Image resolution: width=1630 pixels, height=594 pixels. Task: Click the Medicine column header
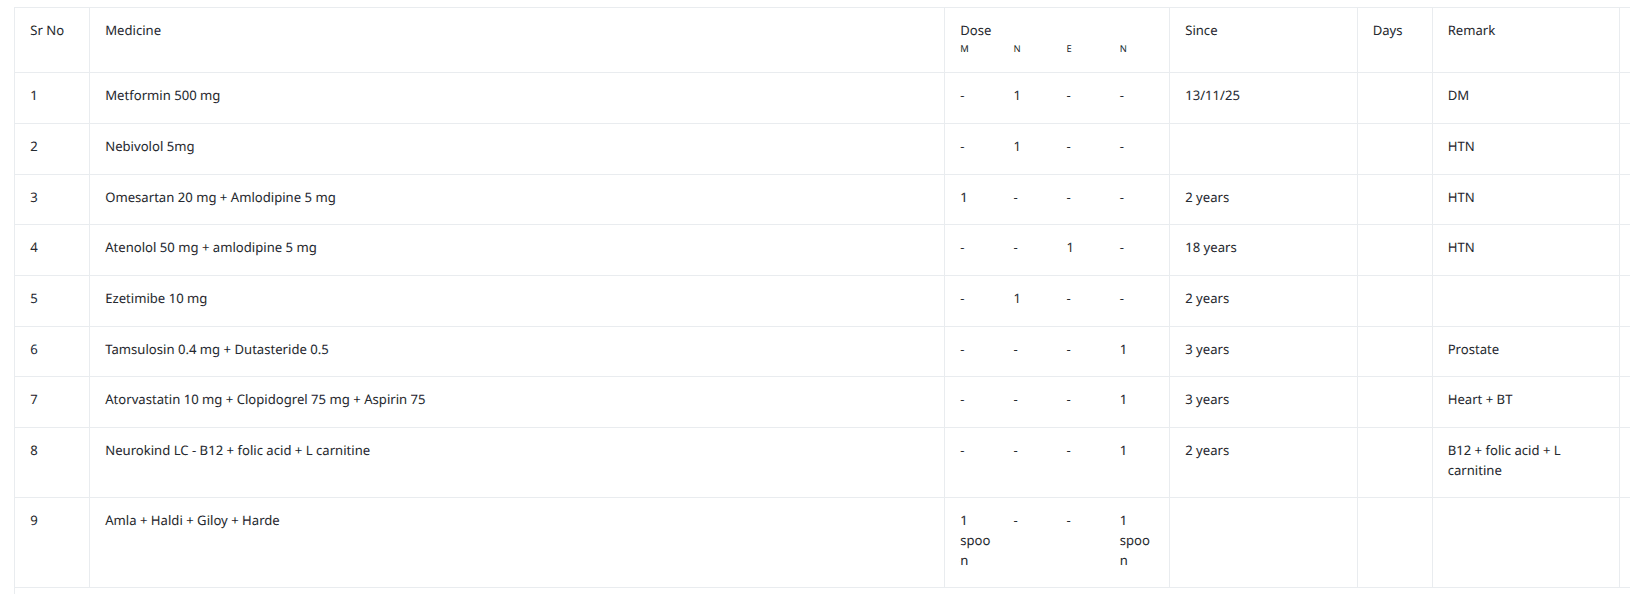(x=133, y=31)
